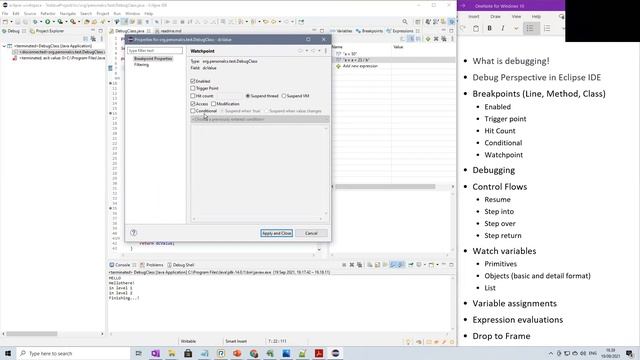Enable the Modification watchpoint option

click(213, 104)
